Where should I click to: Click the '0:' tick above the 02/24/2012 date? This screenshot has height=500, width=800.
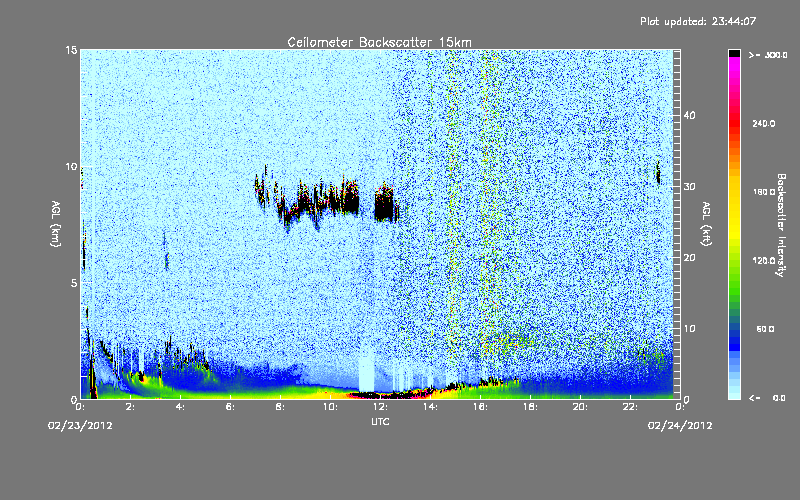[x=680, y=407]
